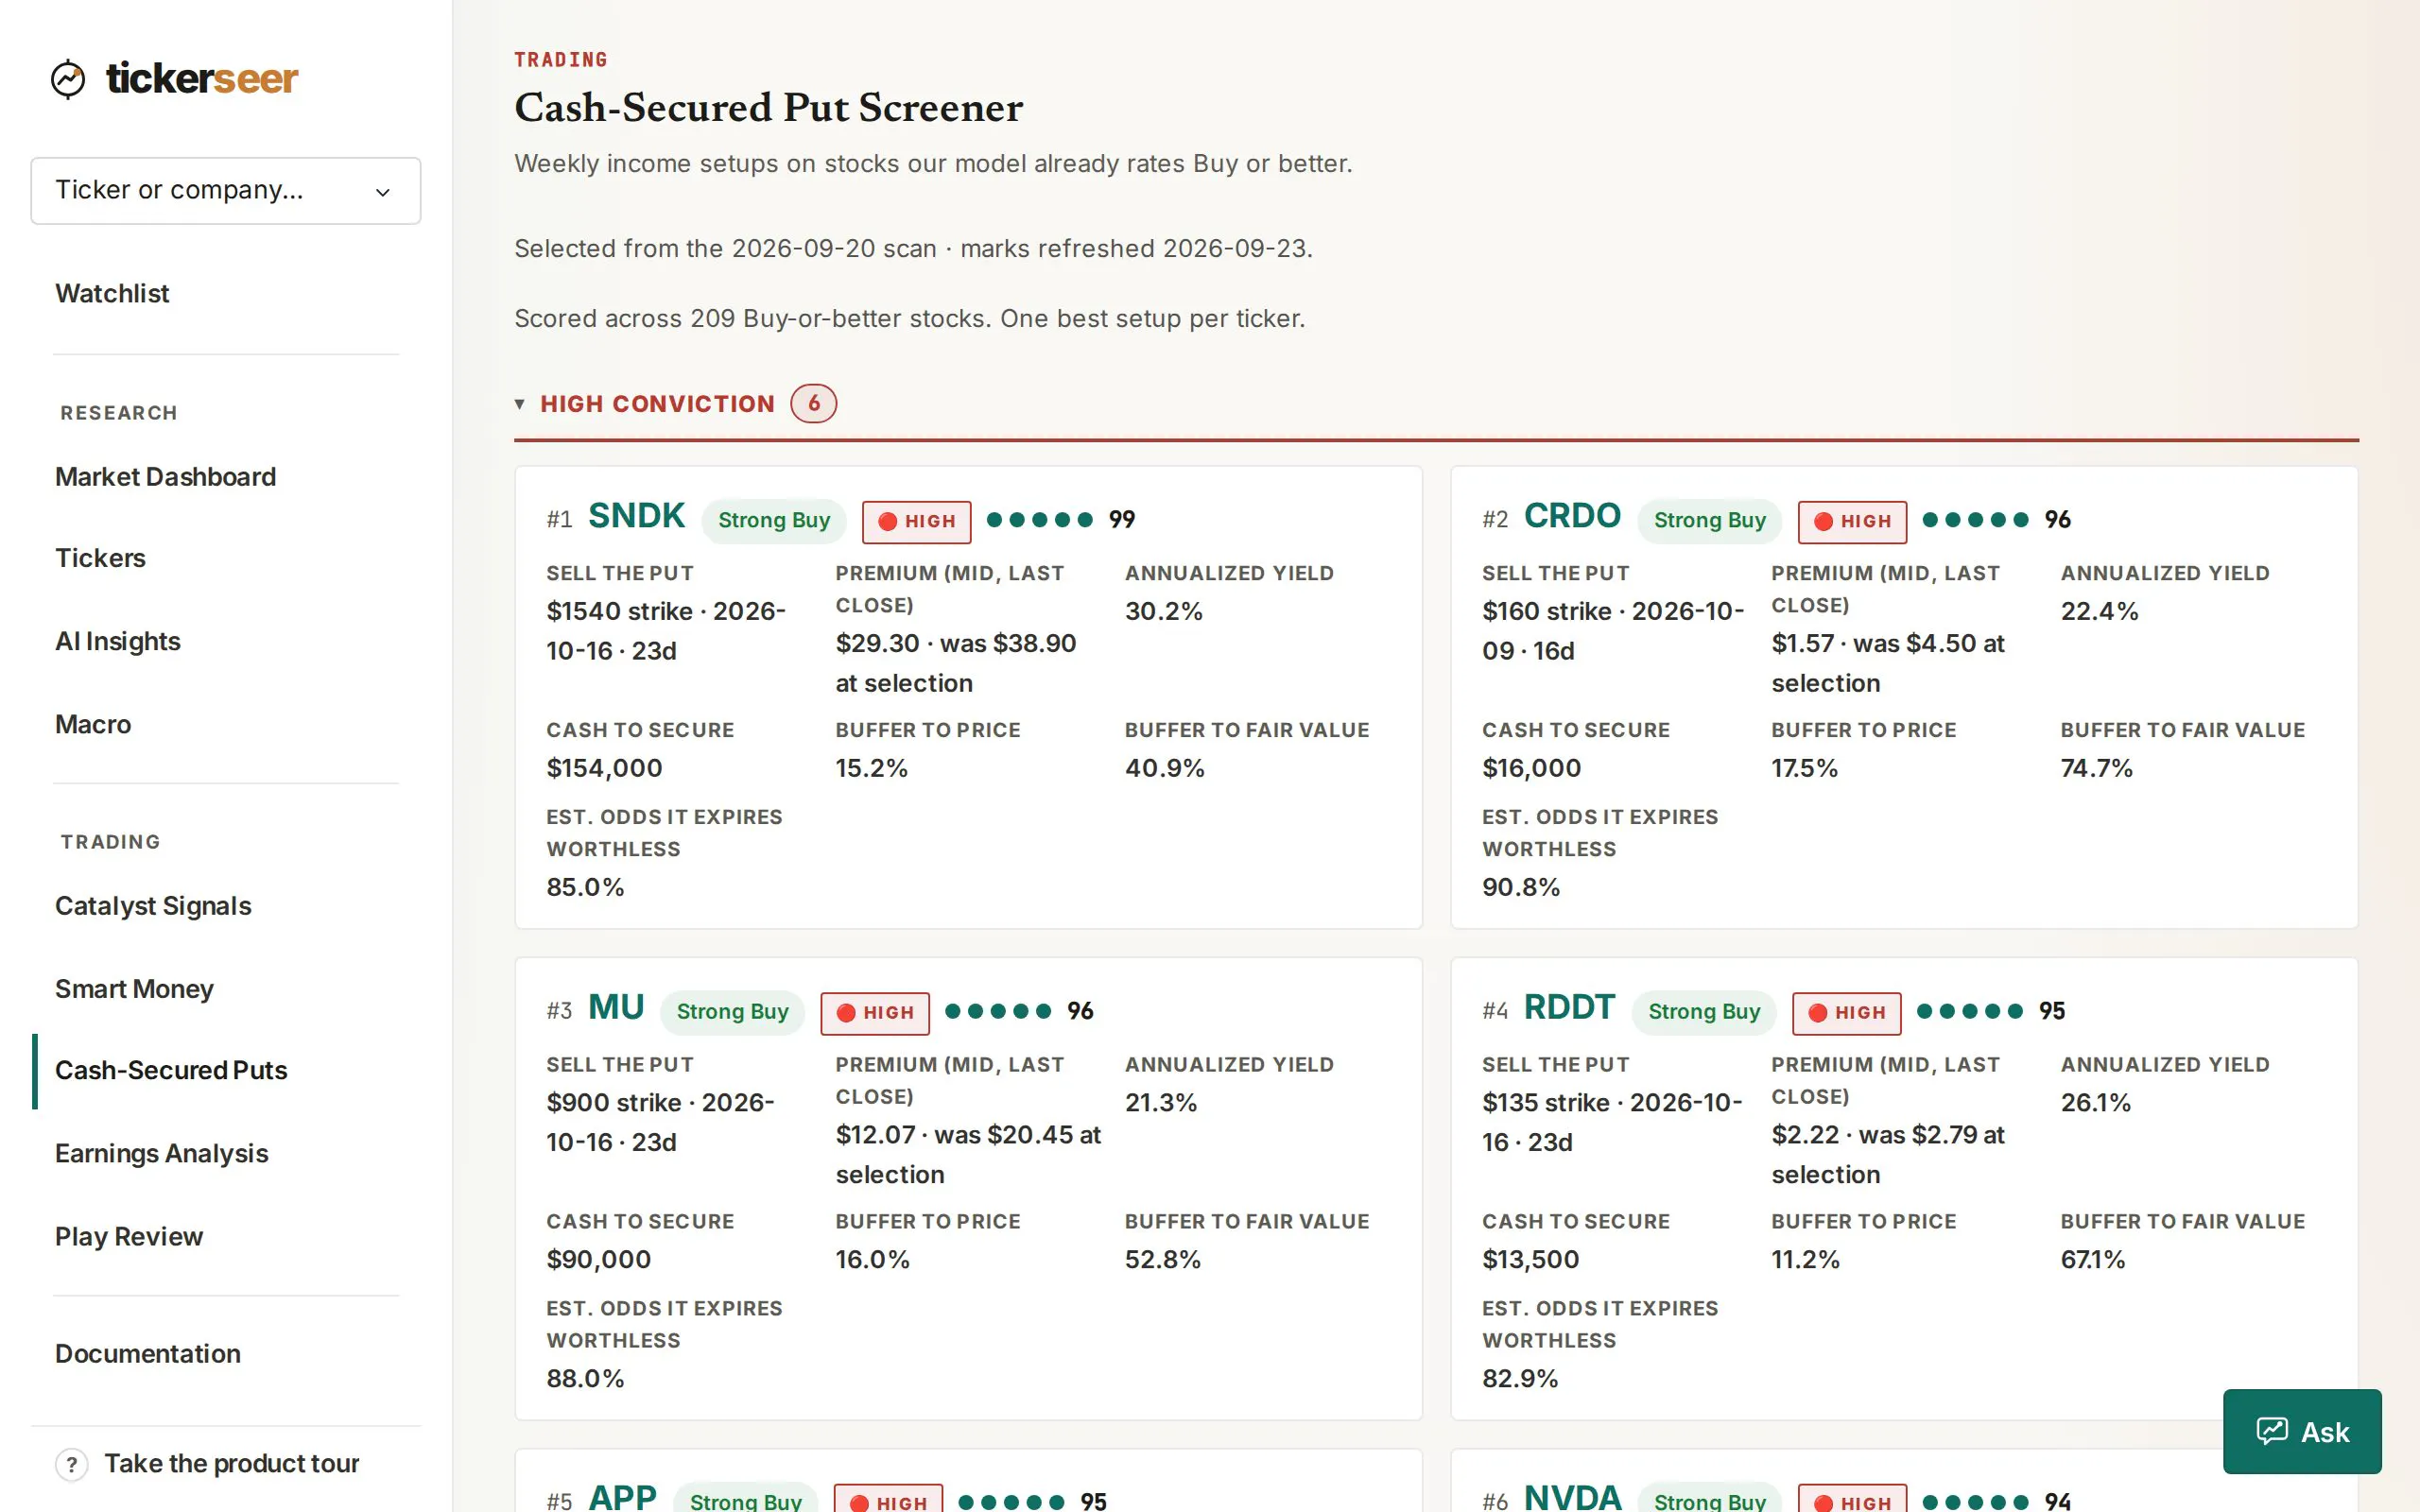This screenshot has height=1512, width=2420.
Task: Select Cash-Secured Puts nav item
Action: pyautogui.click(x=171, y=1070)
